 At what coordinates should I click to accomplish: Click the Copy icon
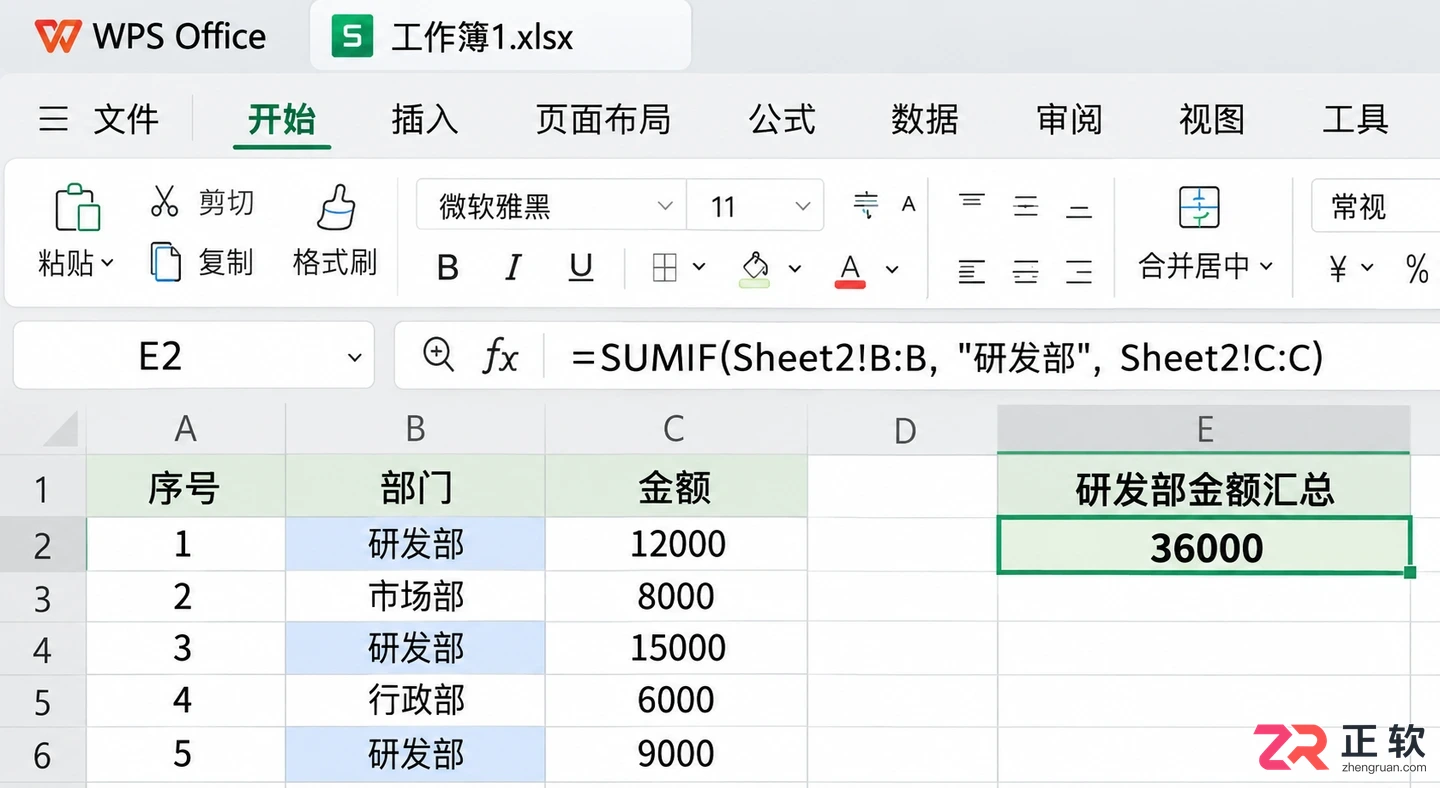click(x=165, y=262)
